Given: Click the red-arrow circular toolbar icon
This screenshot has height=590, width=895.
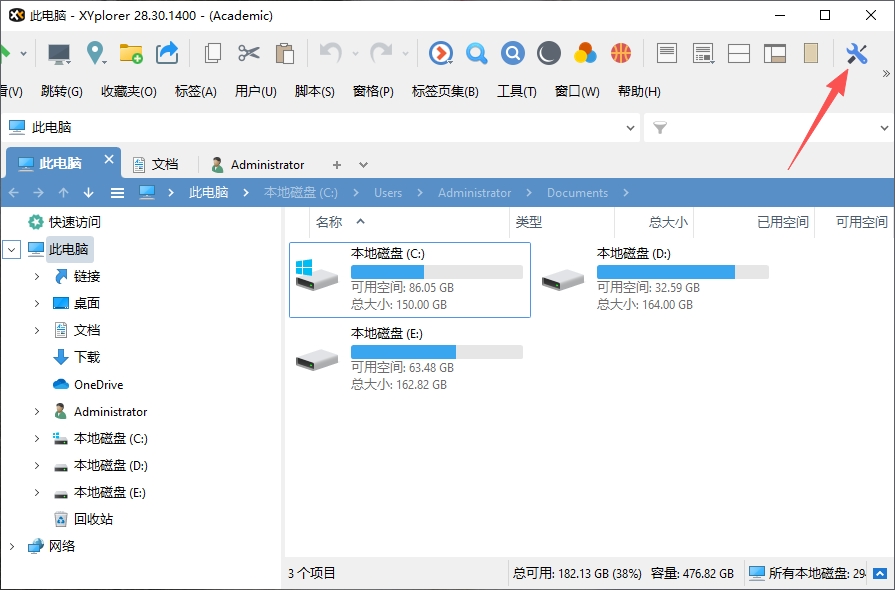Looking at the screenshot, I should point(441,54).
